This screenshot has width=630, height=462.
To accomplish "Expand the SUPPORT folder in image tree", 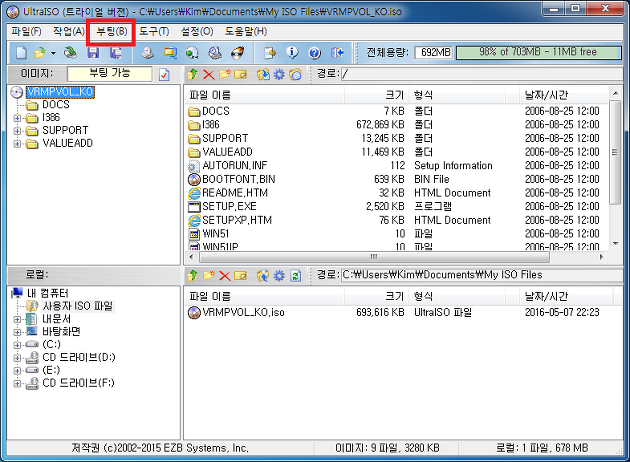I will click(x=17, y=131).
